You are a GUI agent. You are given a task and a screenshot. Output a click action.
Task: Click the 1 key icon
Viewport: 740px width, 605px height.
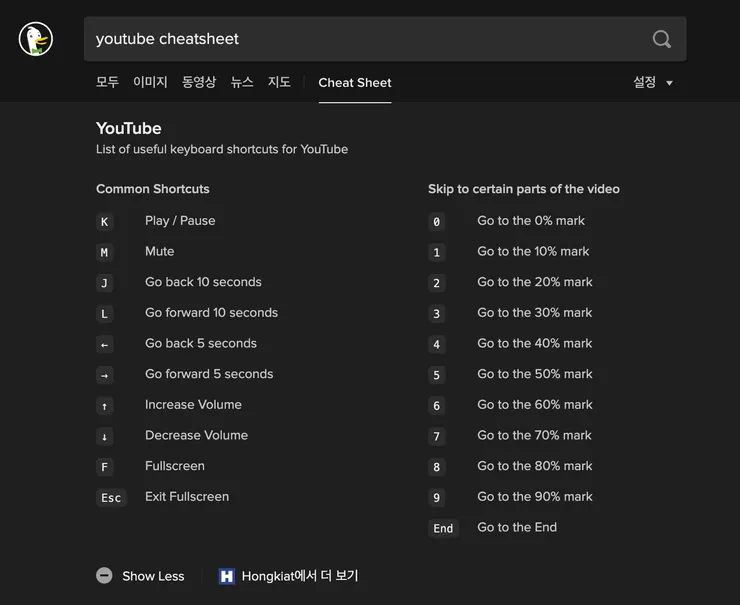coord(437,252)
